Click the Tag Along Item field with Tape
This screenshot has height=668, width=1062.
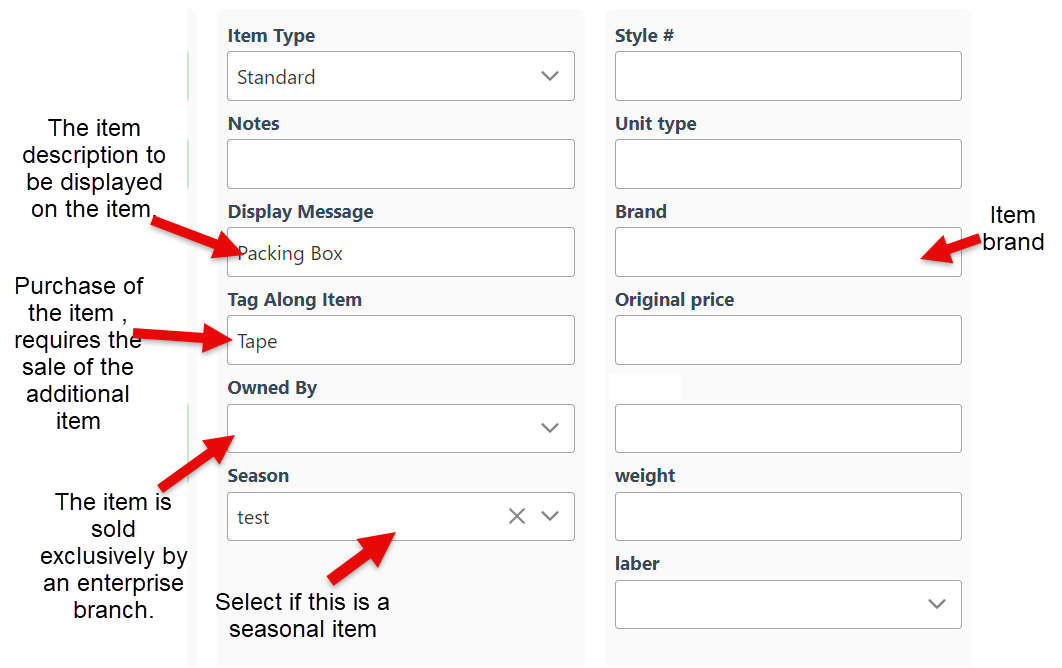click(x=400, y=341)
